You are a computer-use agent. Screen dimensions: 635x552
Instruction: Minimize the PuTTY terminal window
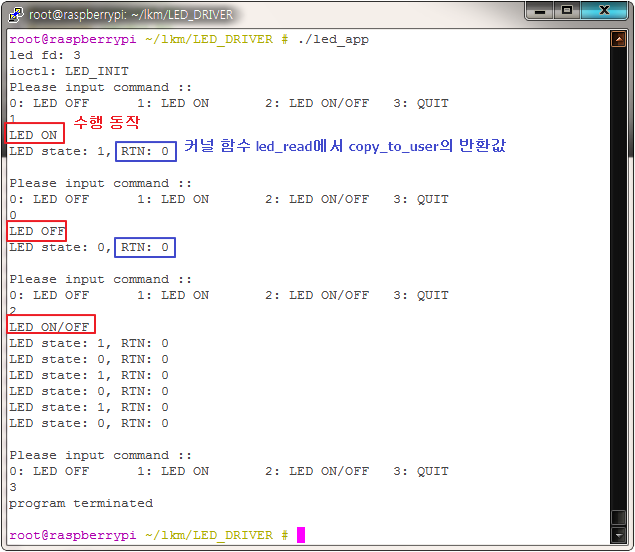coord(540,11)
